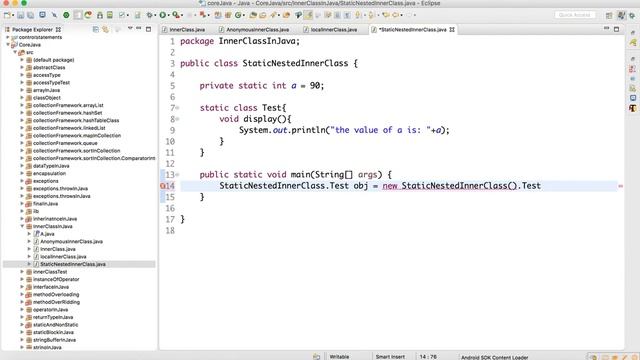Click the red error mark in overview ruler
The image size is (640, 360).
[x=620, y=186]
